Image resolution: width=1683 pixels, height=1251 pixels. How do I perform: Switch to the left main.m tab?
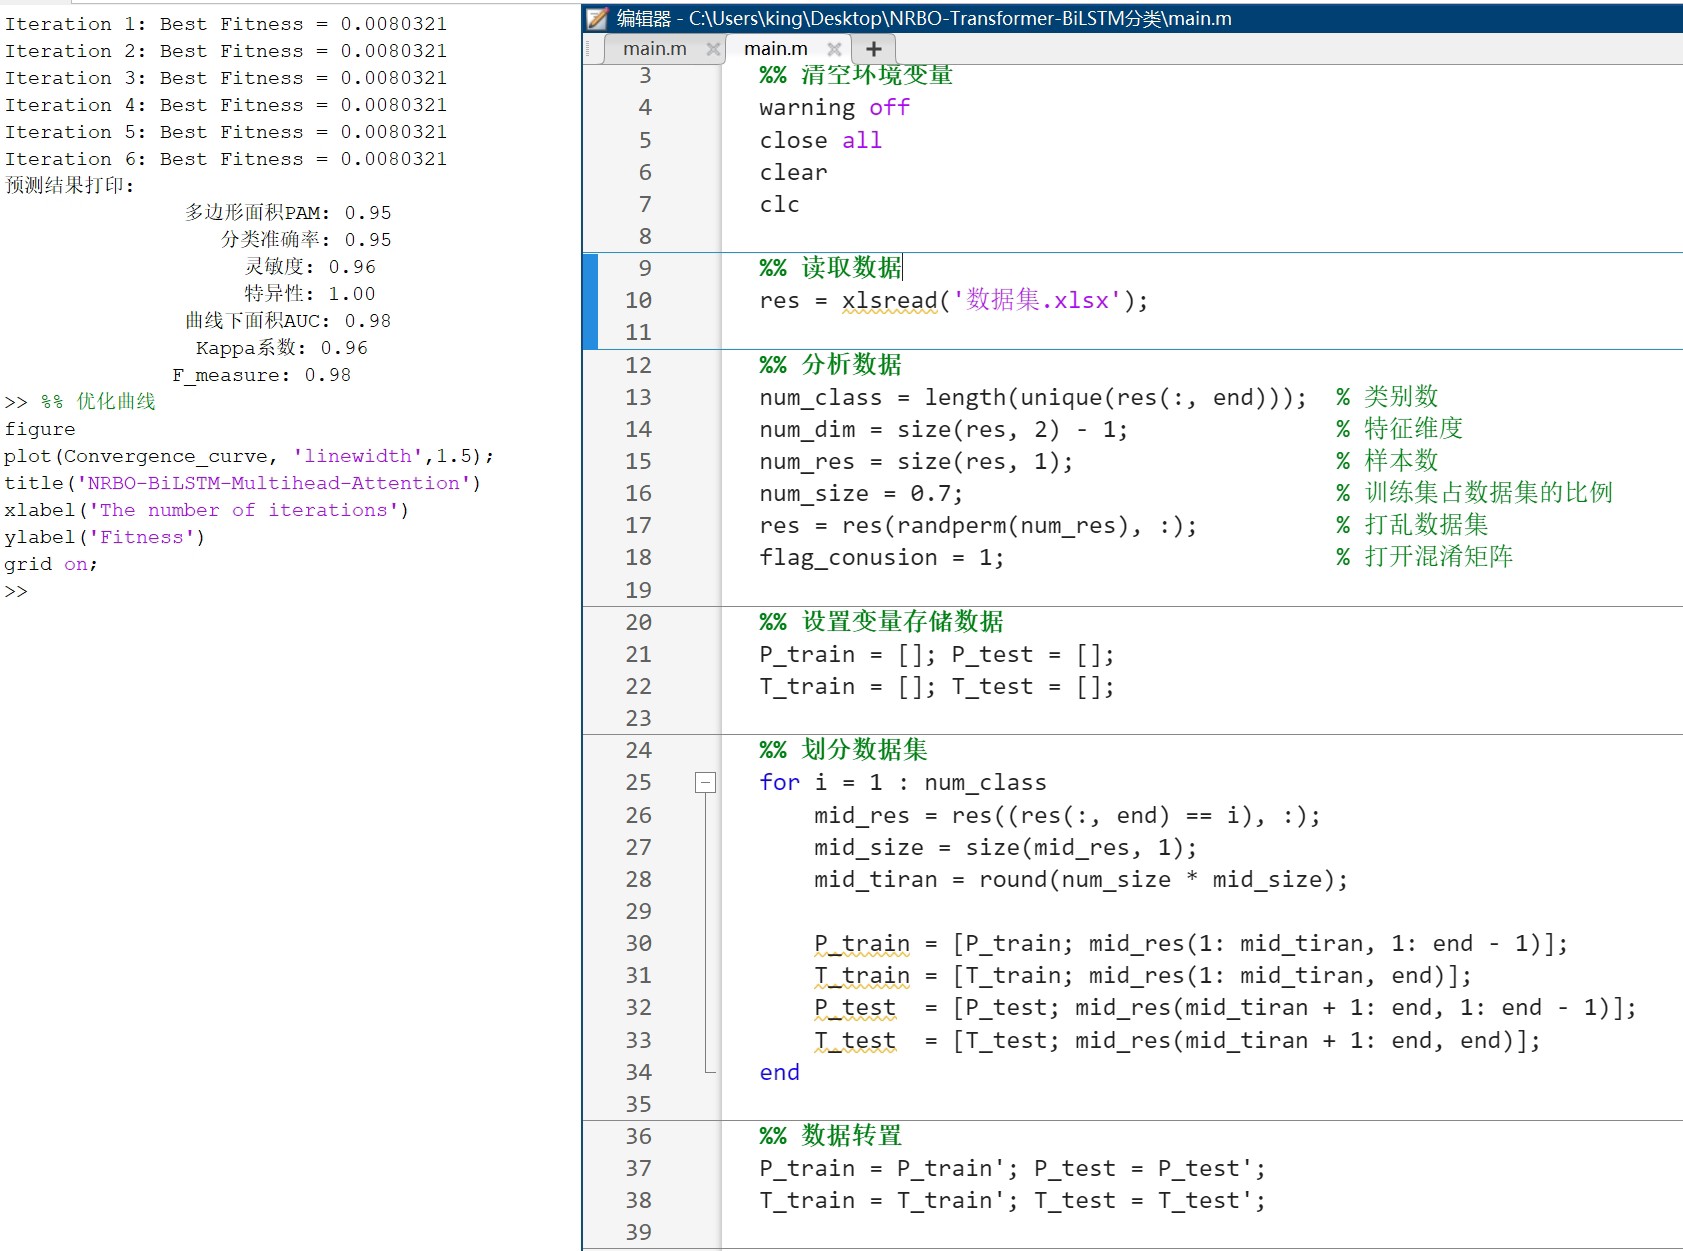click(657, 47)
